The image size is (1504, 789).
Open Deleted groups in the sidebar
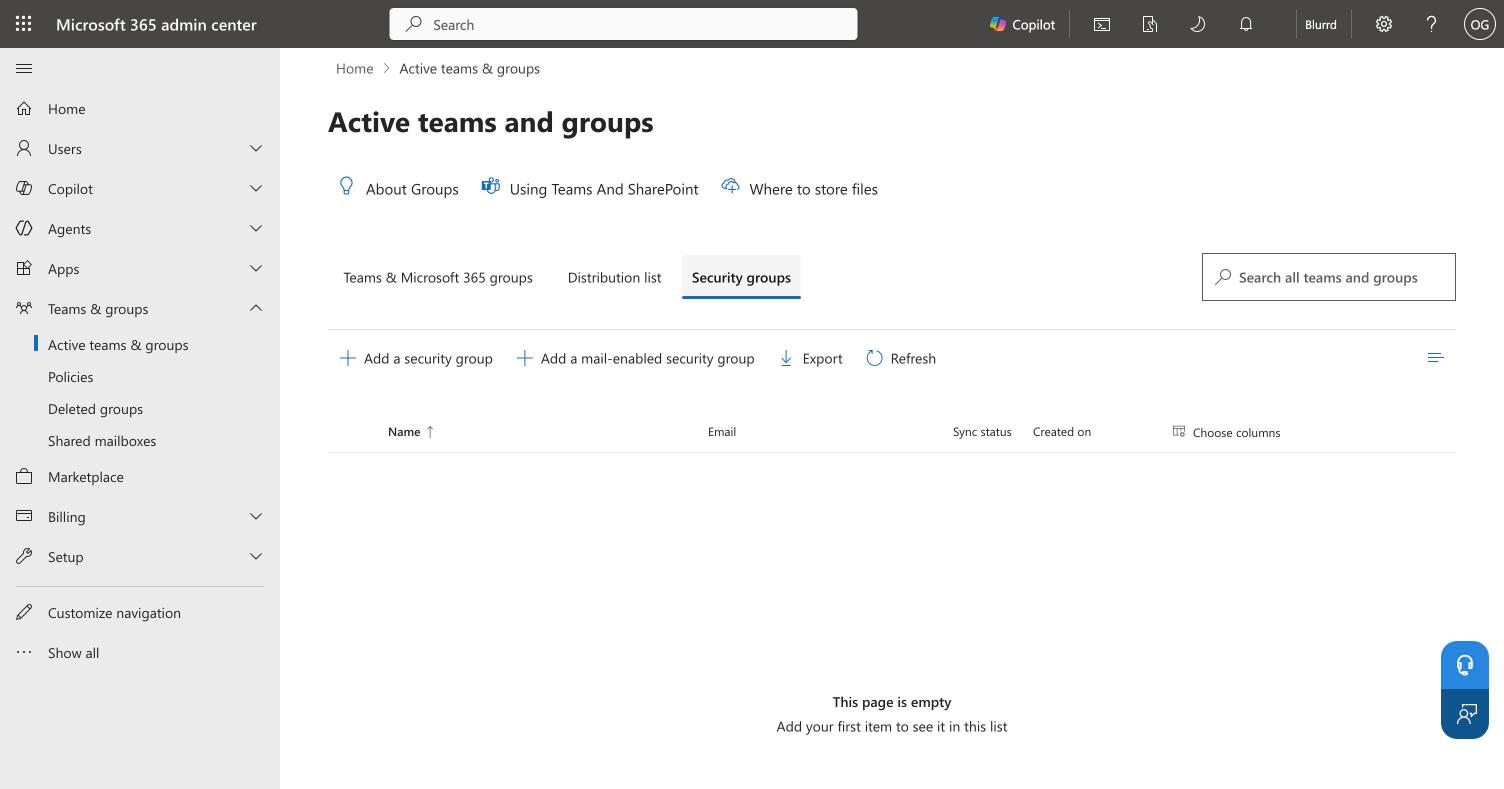point(95,409)
